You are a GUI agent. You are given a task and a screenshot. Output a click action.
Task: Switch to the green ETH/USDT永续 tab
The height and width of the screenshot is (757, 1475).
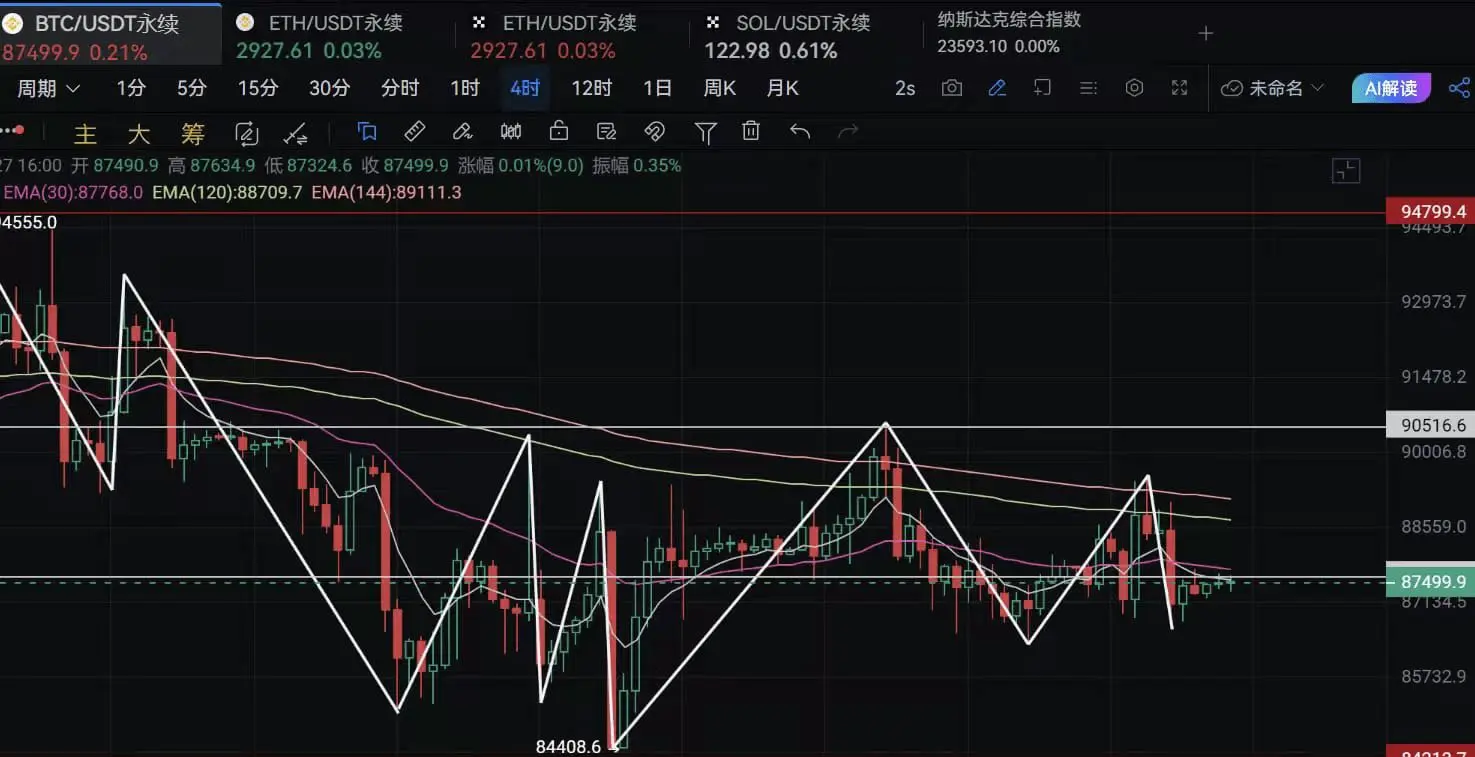click(319, 36)
